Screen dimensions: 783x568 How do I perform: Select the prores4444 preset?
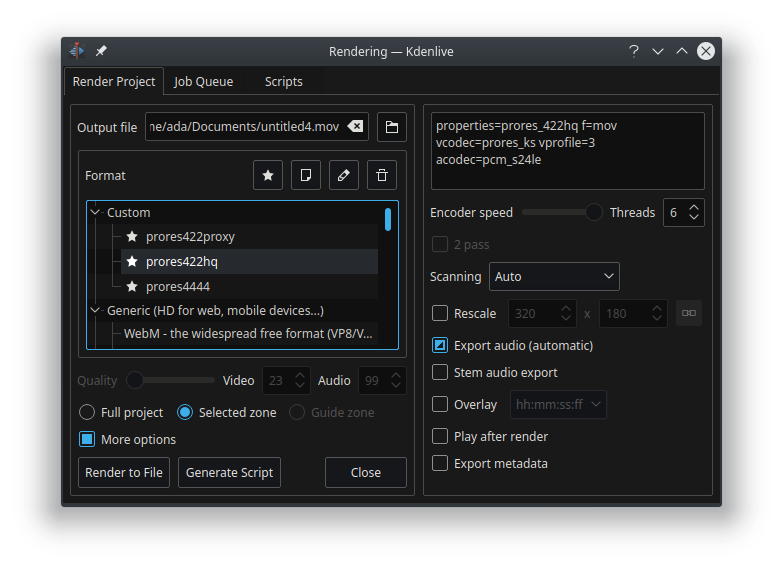pyautogui.click(x=178, y=286)
